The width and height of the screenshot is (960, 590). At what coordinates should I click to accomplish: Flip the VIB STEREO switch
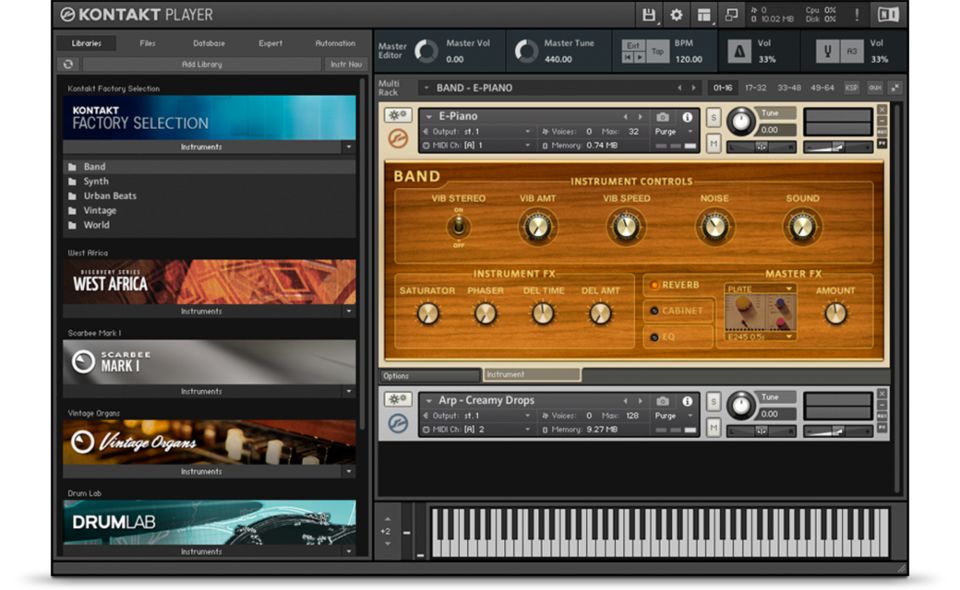pos(459,226)
